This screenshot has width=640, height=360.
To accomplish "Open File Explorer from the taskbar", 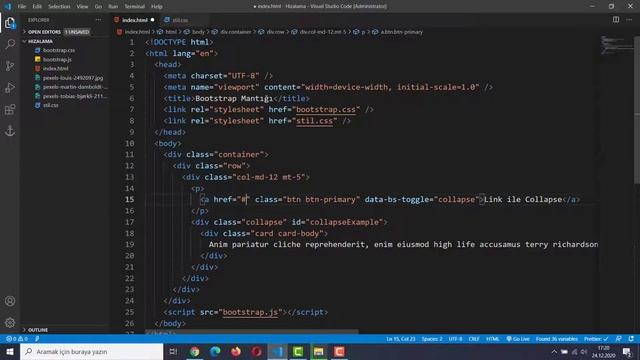I will [x=318, y=351].
